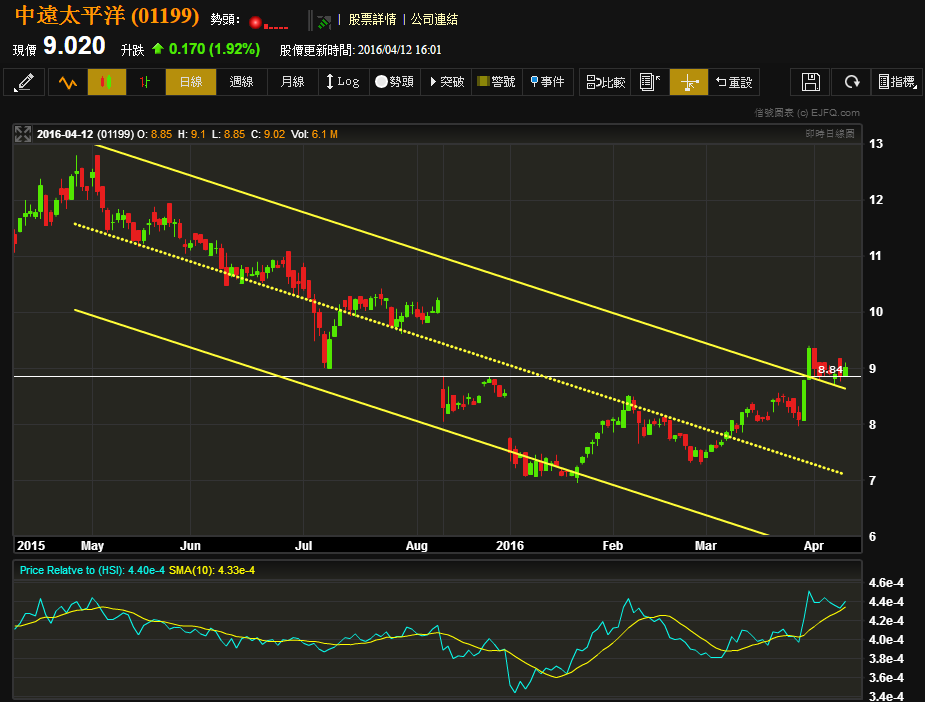925x702 pixels.
Task: Click the chart date 2016-04-12 header
Action: point(65,135)
